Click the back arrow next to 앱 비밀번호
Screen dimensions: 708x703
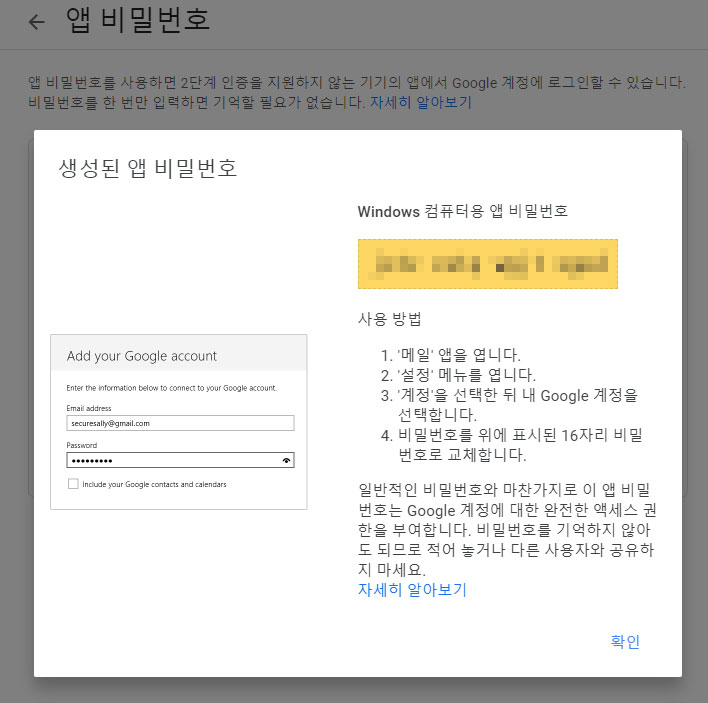coord(37,22)
